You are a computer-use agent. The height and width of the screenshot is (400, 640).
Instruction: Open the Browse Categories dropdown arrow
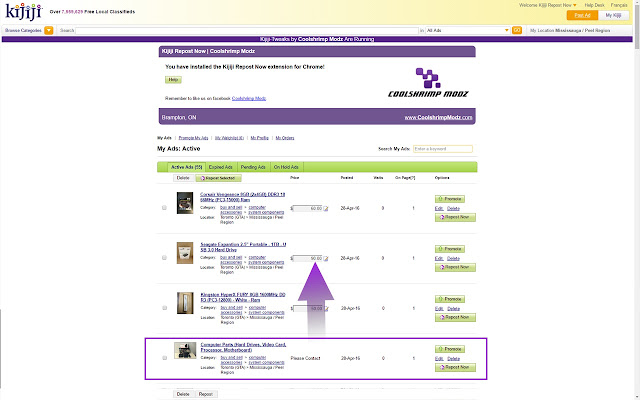[49, 30]
